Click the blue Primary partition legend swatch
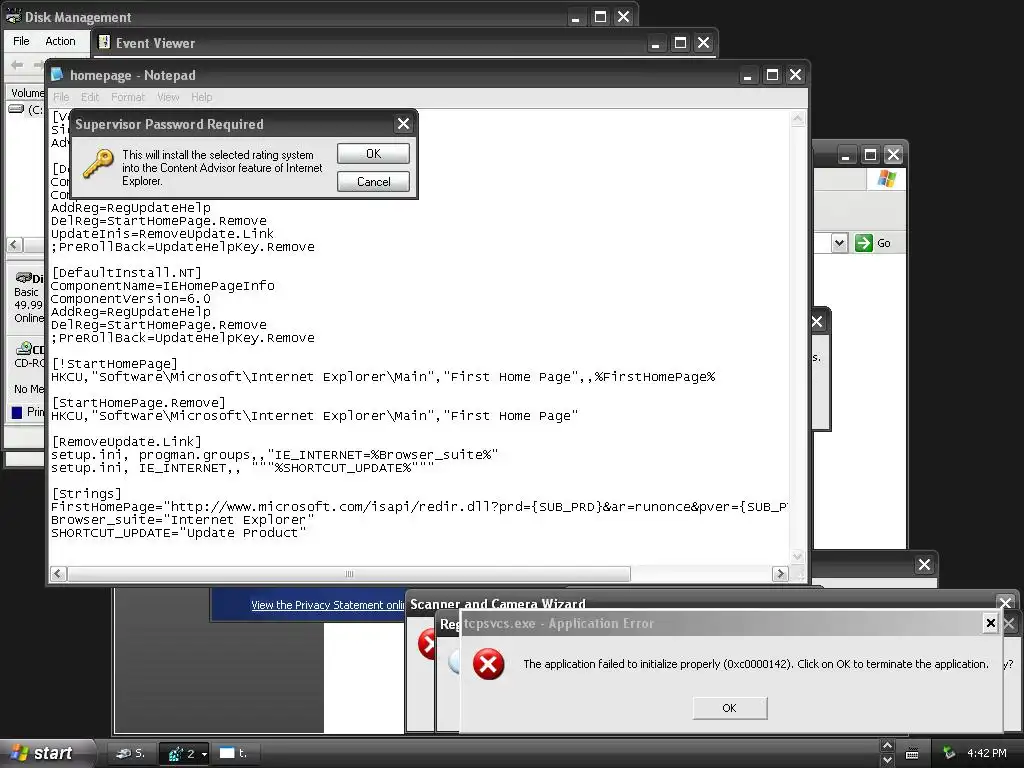 tap(17, 412)
